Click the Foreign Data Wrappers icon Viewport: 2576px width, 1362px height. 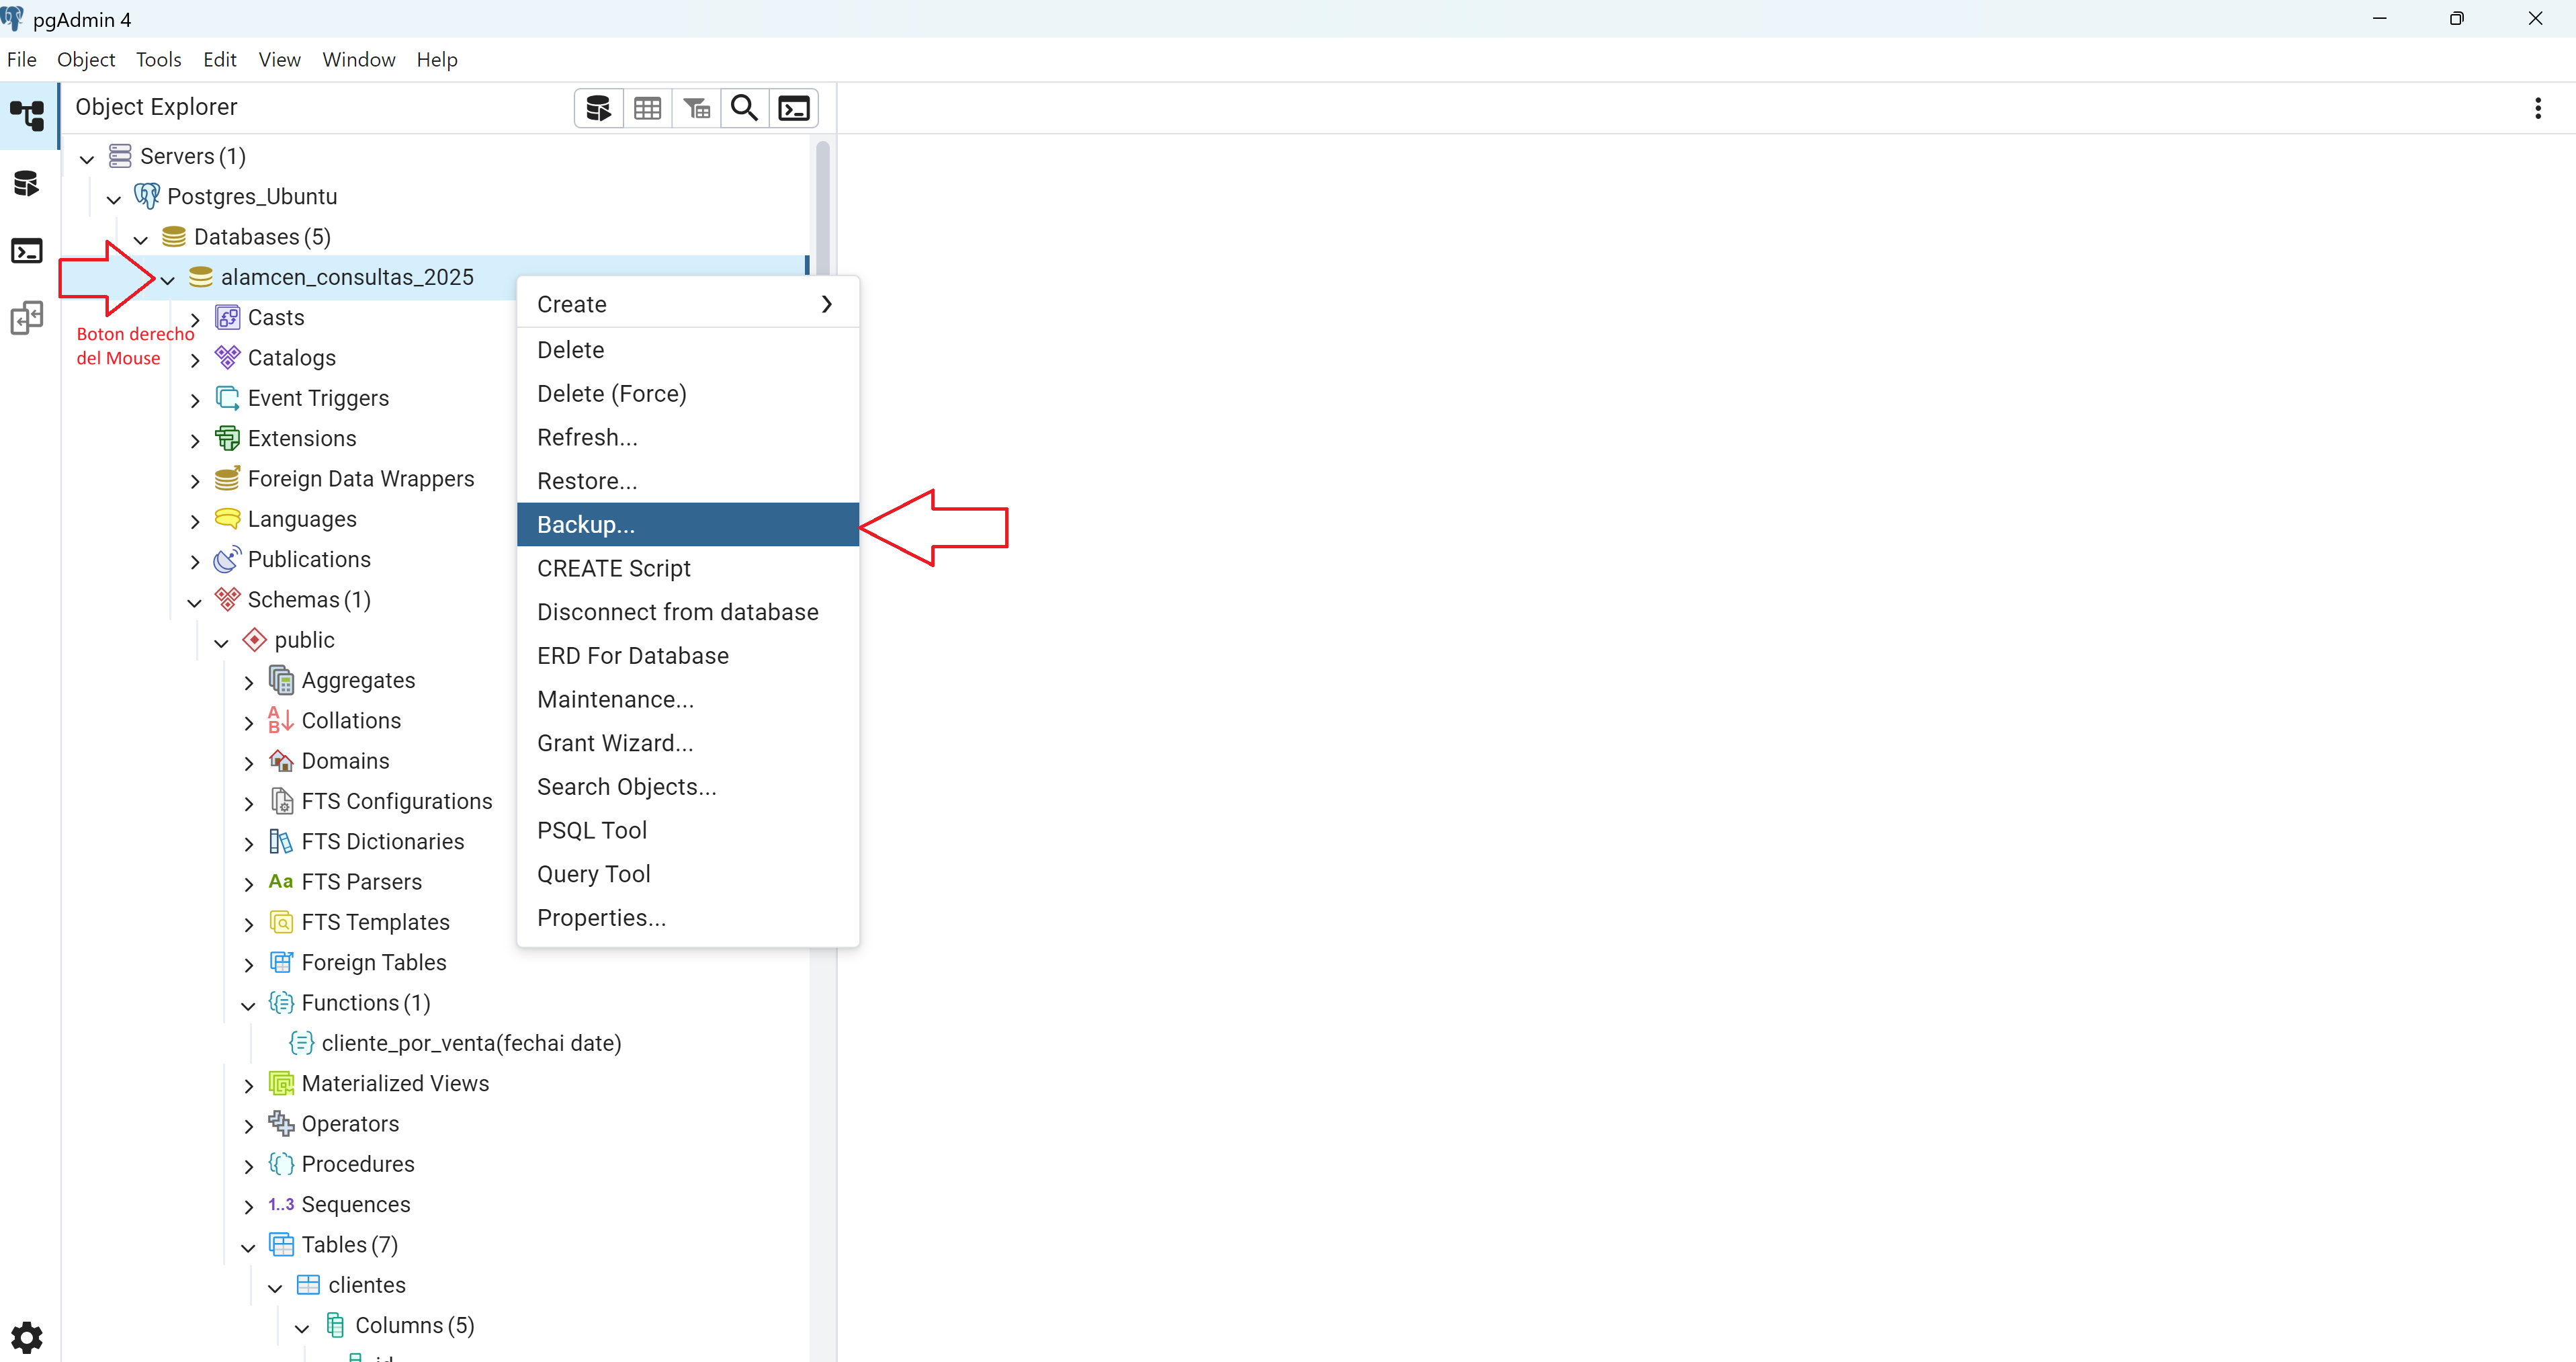coord(228,479)
